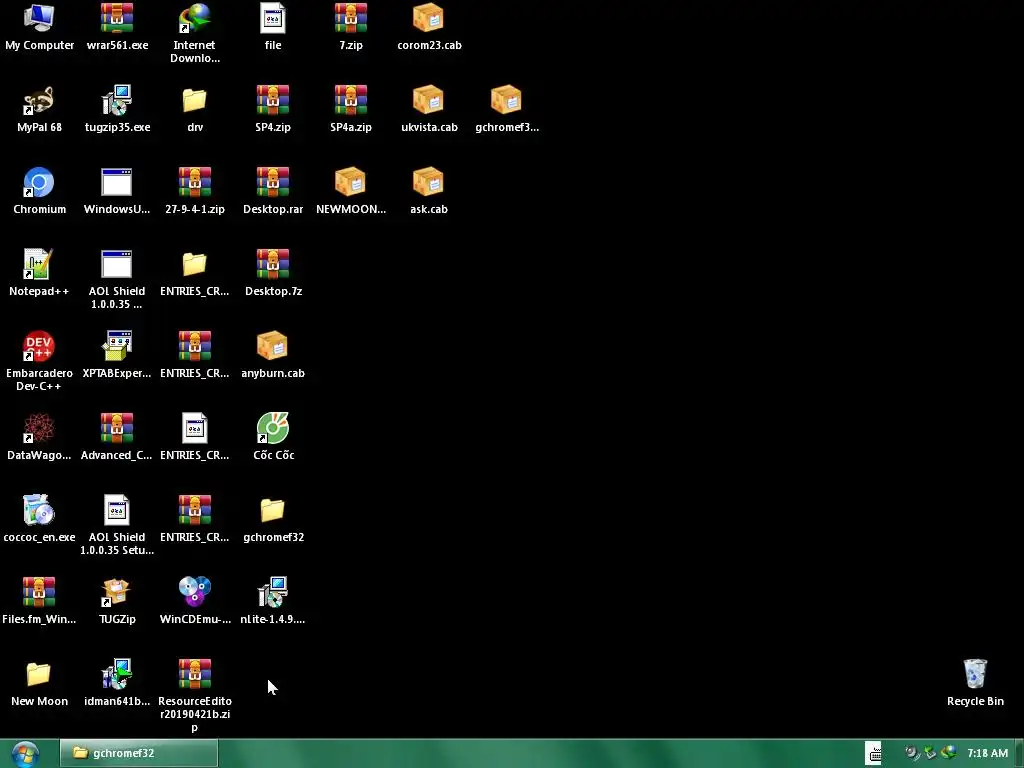
Task: Select the Recycle Bin icon
Action: point(975,674)
